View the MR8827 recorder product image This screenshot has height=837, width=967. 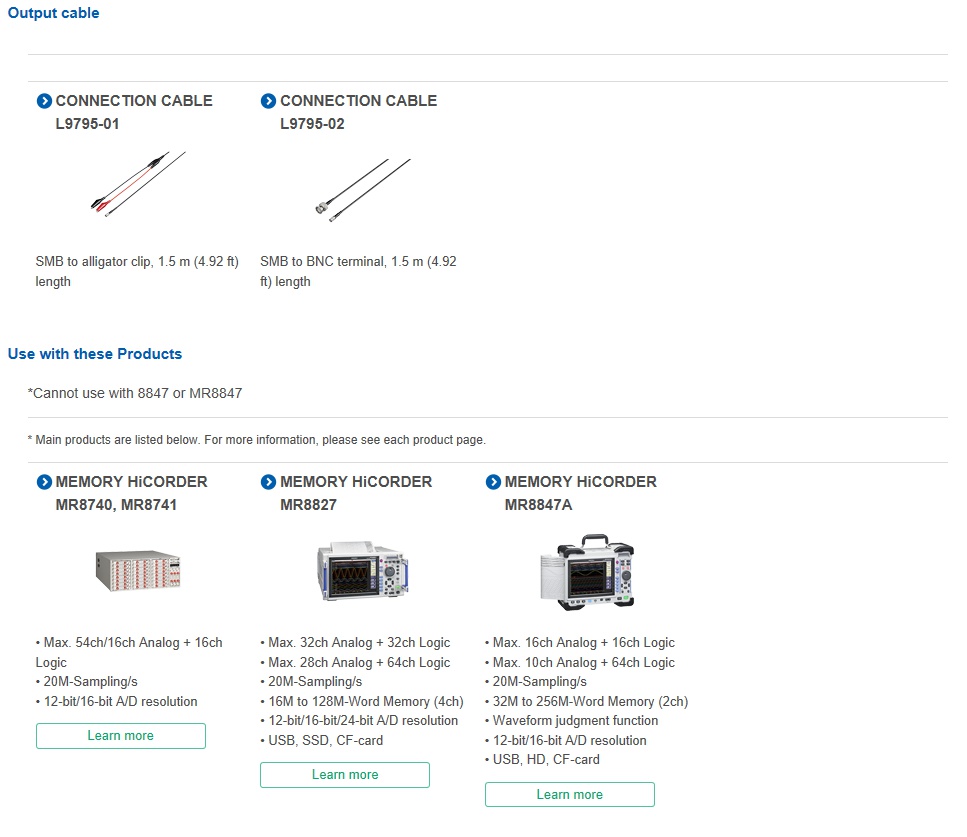(x=363, y=571)
